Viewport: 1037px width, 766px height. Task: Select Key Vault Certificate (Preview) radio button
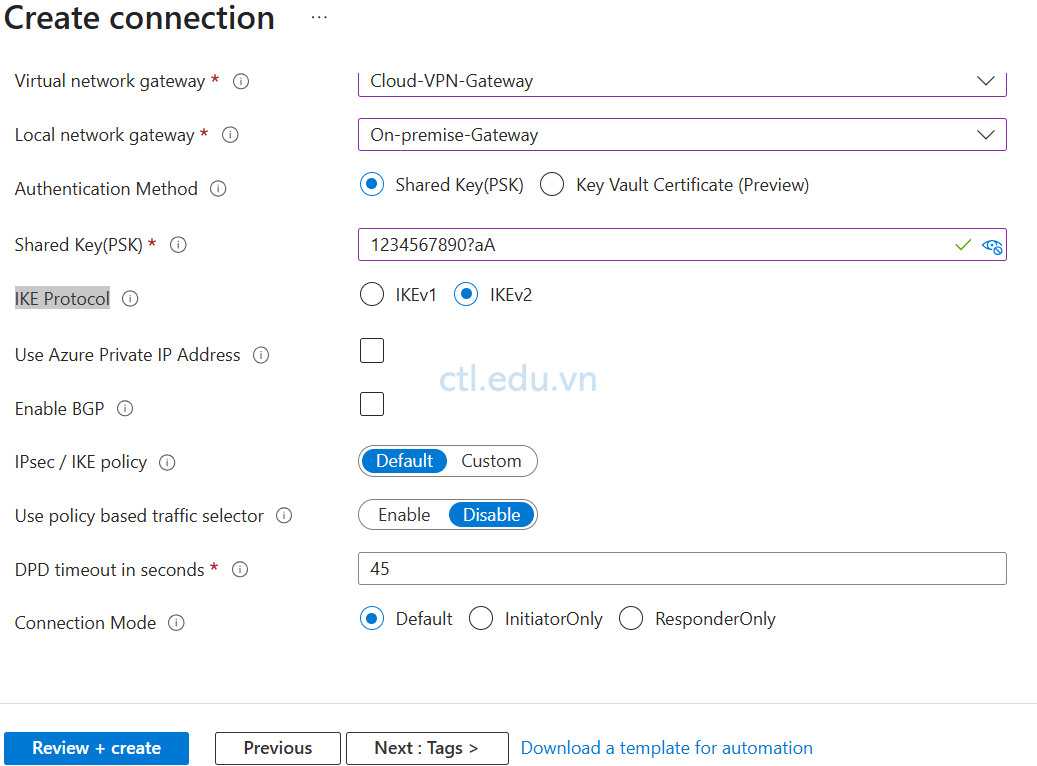[552, 185]
